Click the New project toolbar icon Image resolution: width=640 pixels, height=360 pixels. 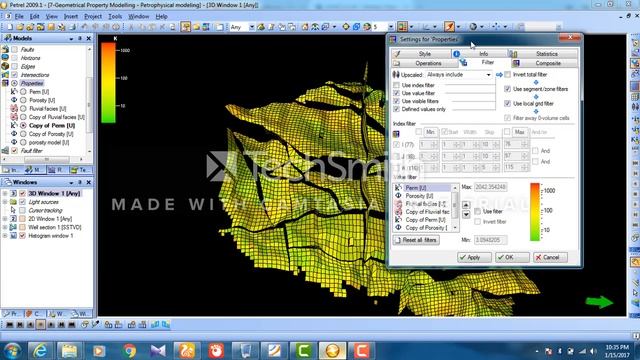pyautogui.click(x=10, y=27)
